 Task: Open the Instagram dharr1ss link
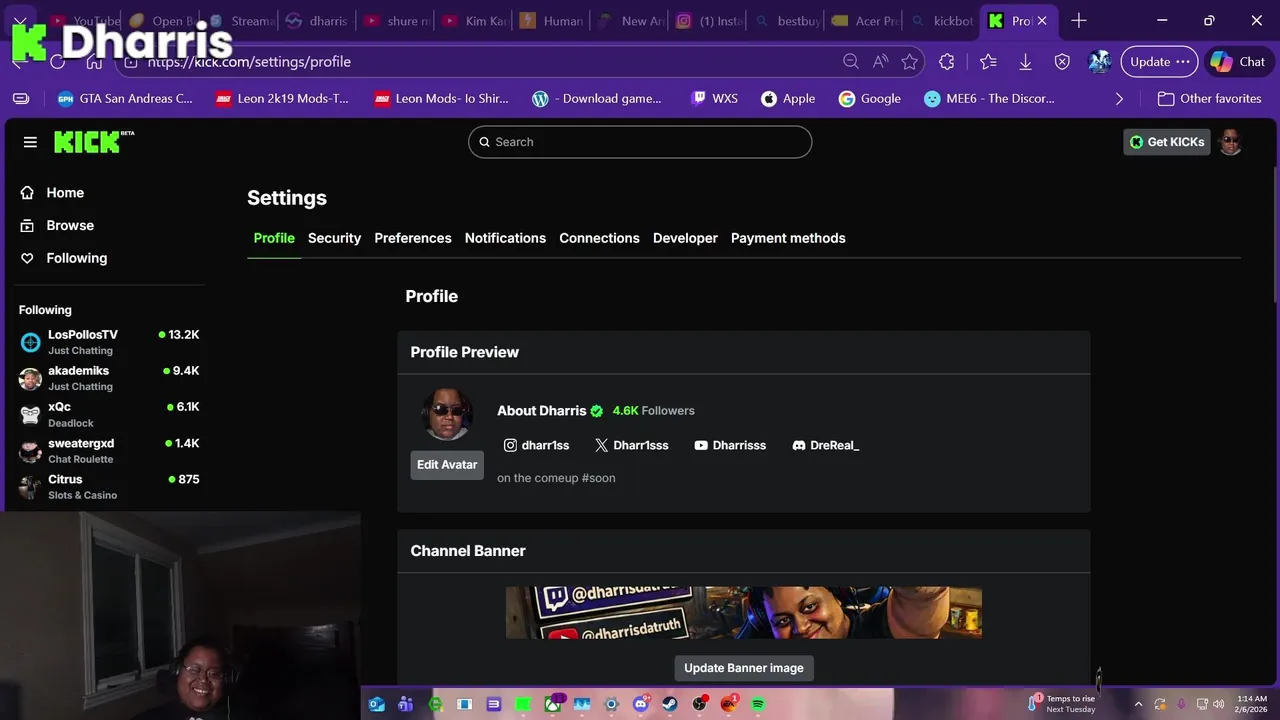tap(536, 445)
